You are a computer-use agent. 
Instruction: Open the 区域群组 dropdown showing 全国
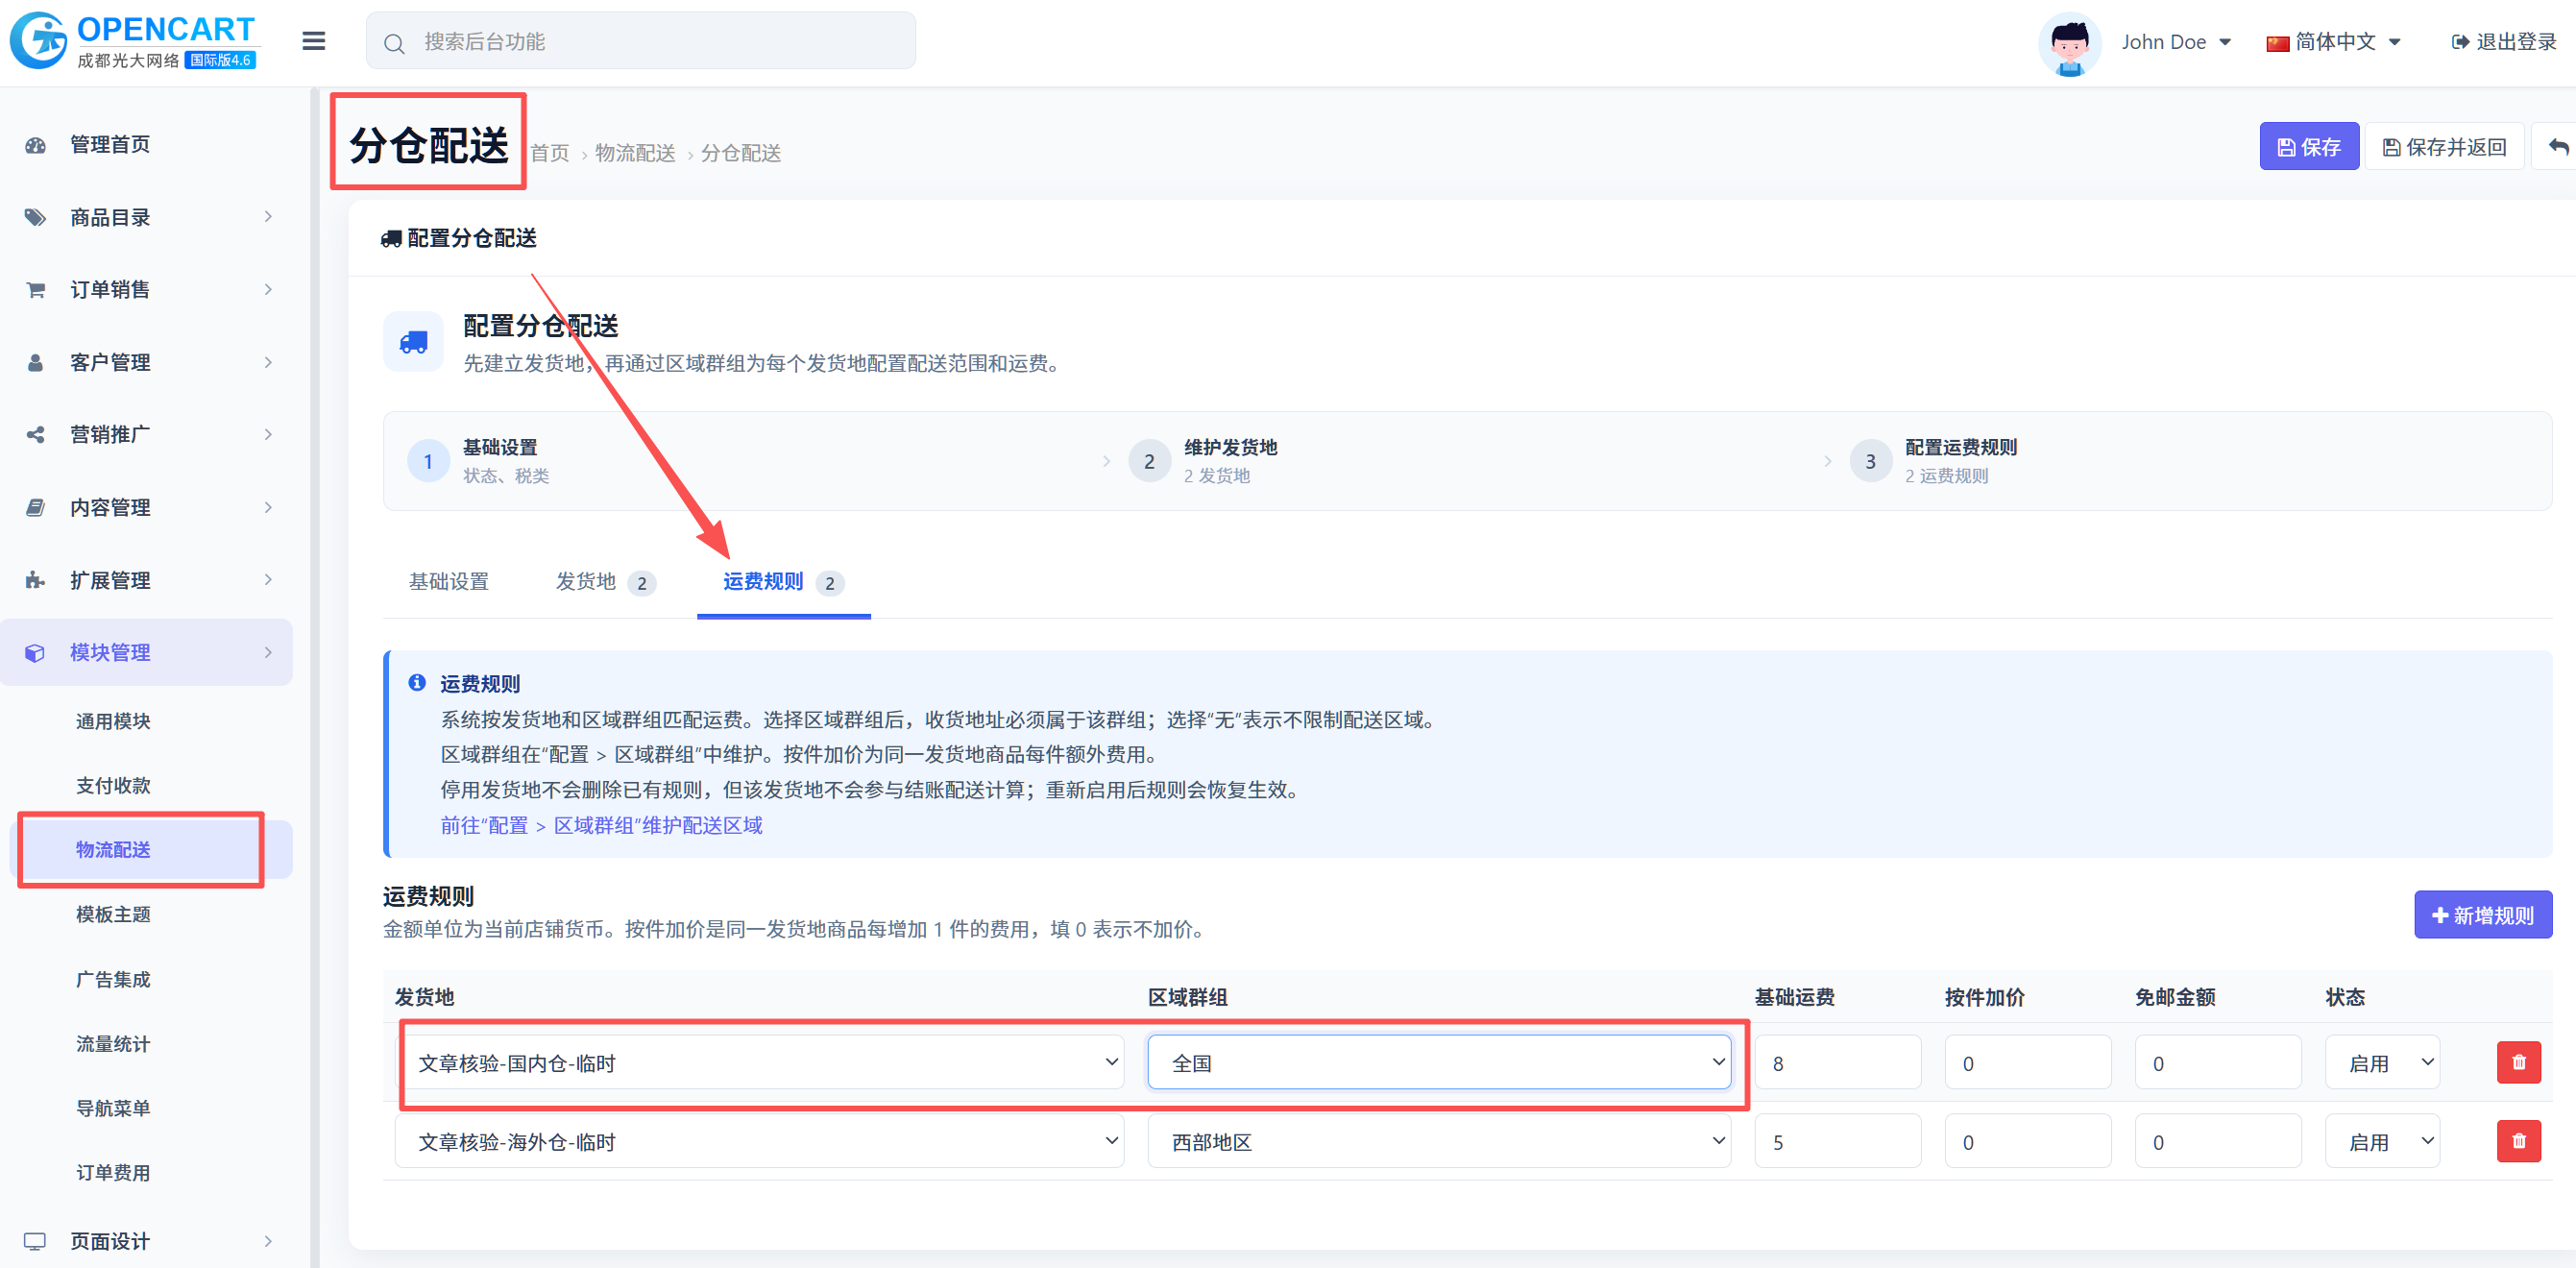(x=1439, y=1062)
